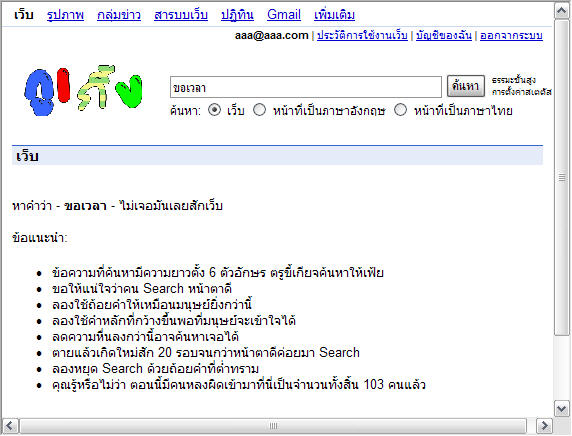Click the colorful parody logo image
This screenshot has height=436, width=572.
84,90
